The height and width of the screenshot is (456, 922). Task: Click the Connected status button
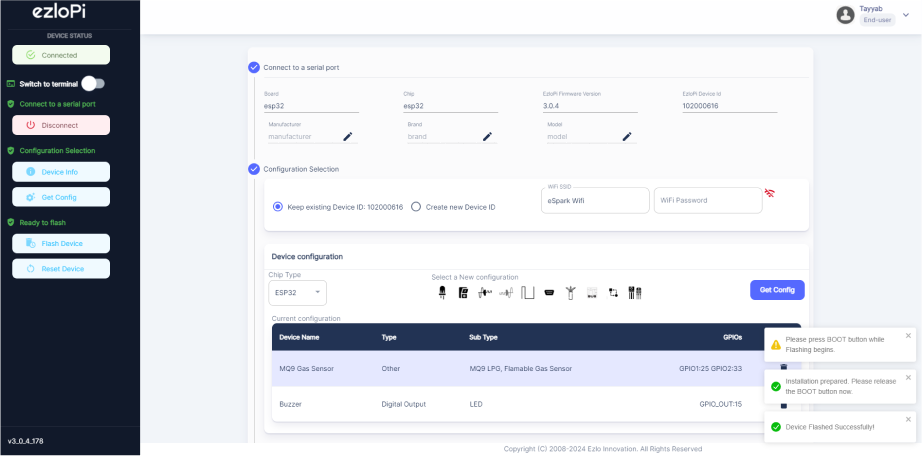[x=61, y=55]
